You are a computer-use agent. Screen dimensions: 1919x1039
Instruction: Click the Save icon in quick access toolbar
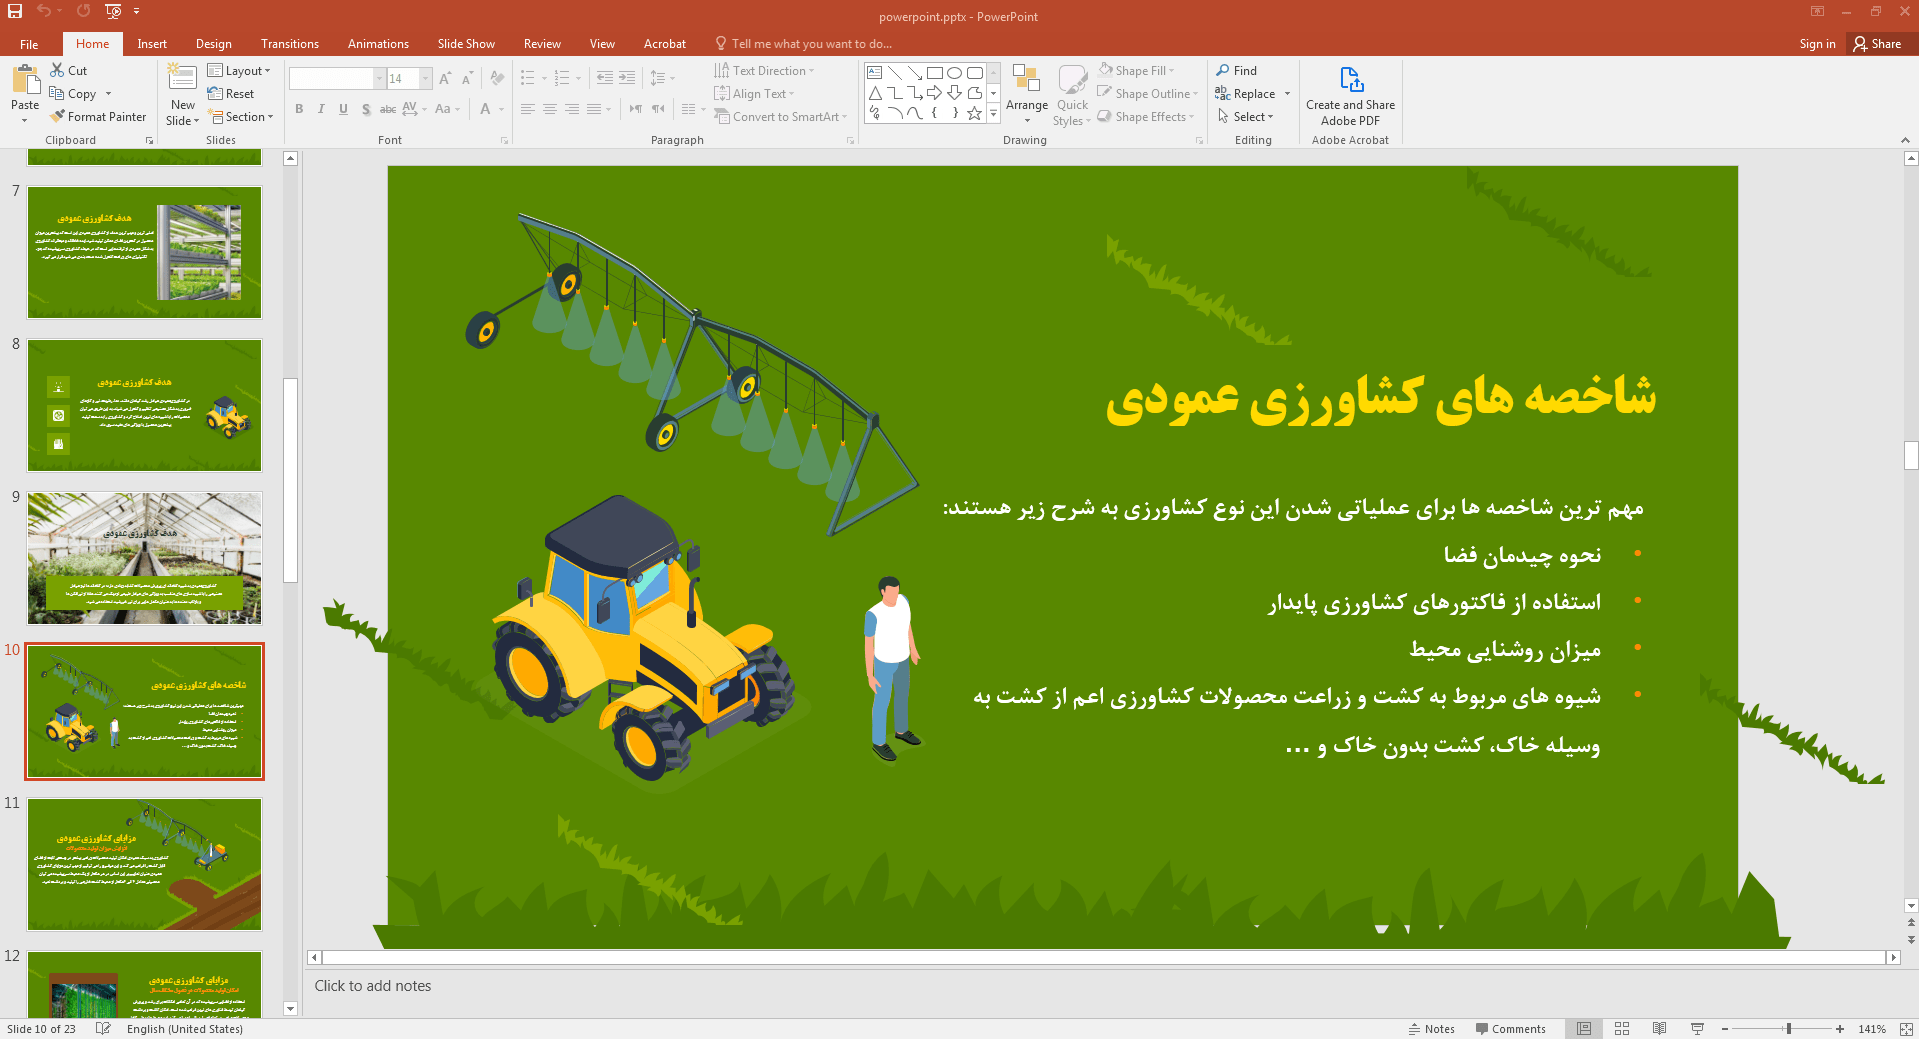click(15, 11)
